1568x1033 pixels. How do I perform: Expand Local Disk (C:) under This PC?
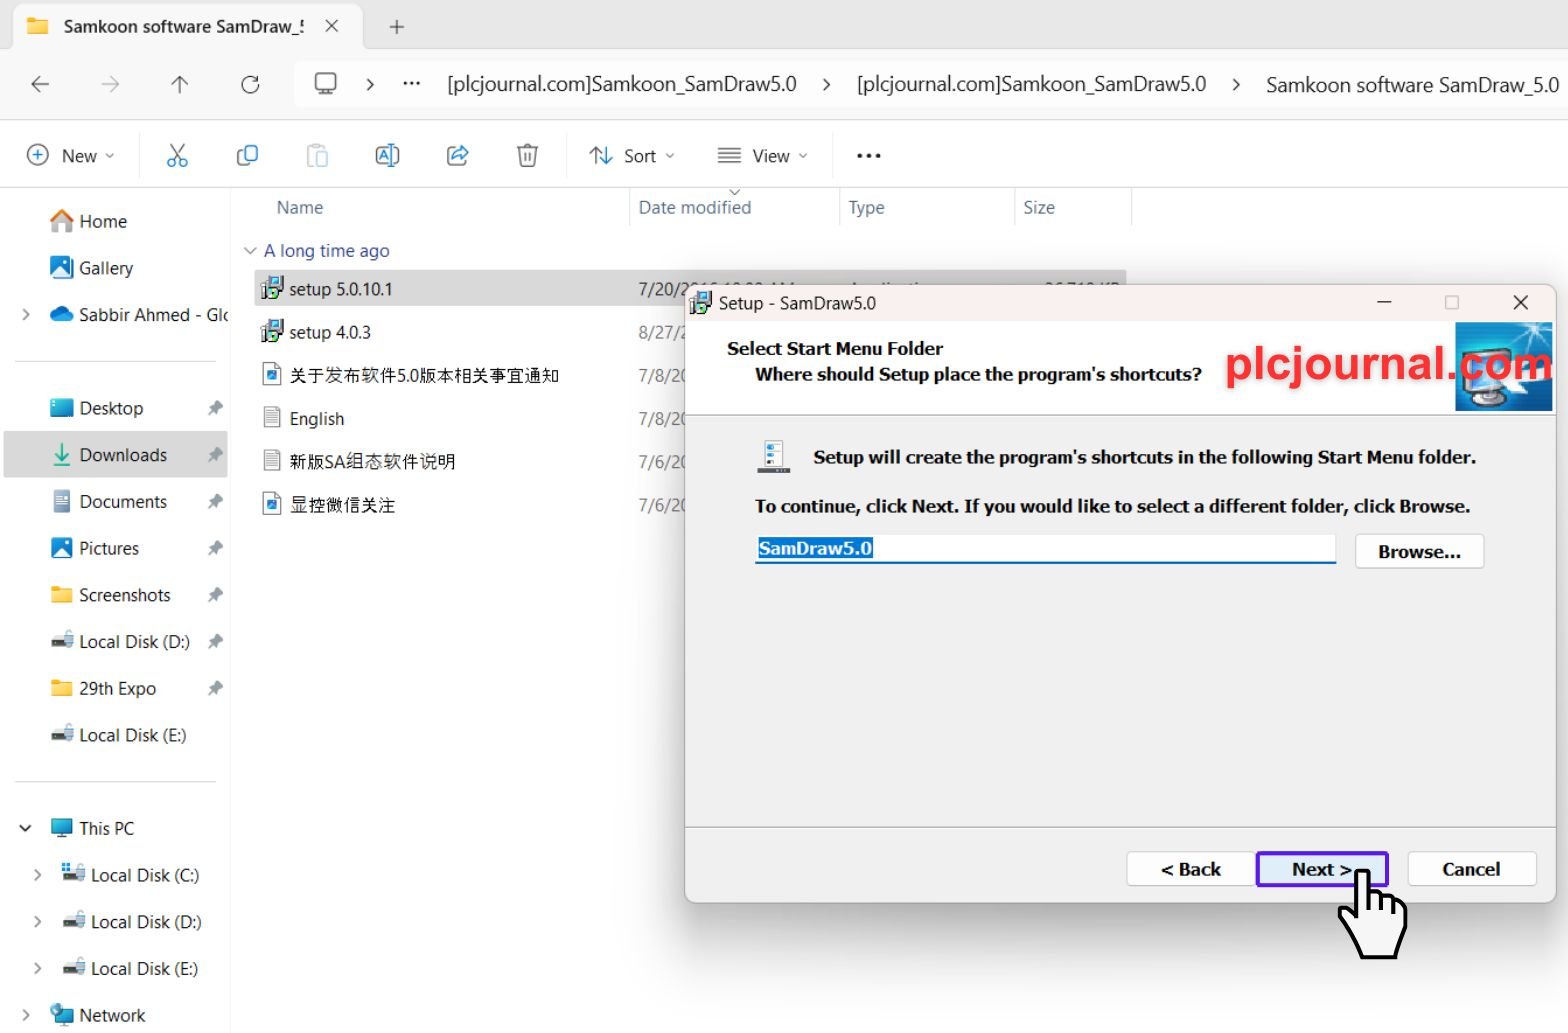(37, 875)
